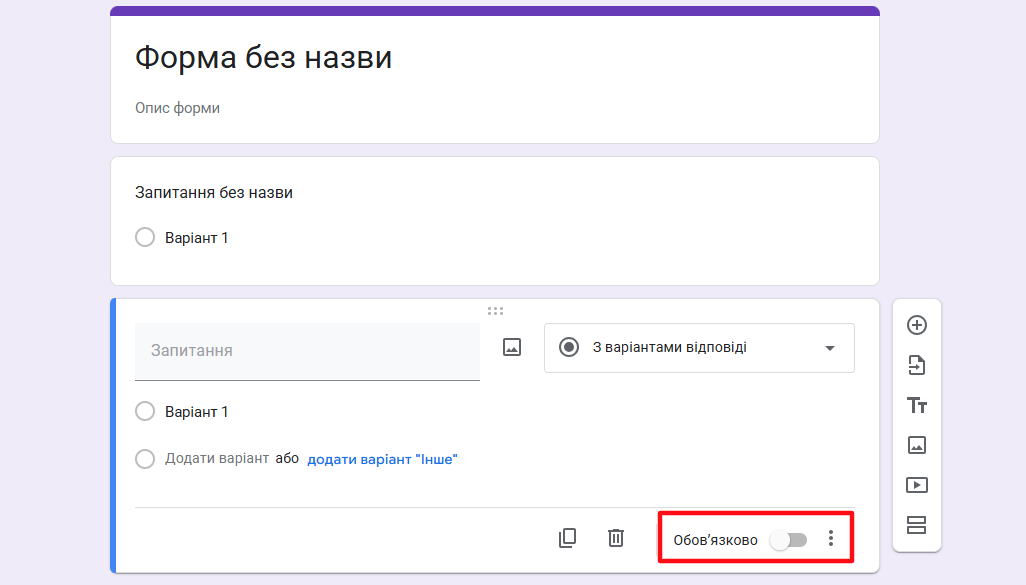This screenshot has width=1026, height=585.
Task: Click add image icon in side toolbar
Action: click(916, 445)
